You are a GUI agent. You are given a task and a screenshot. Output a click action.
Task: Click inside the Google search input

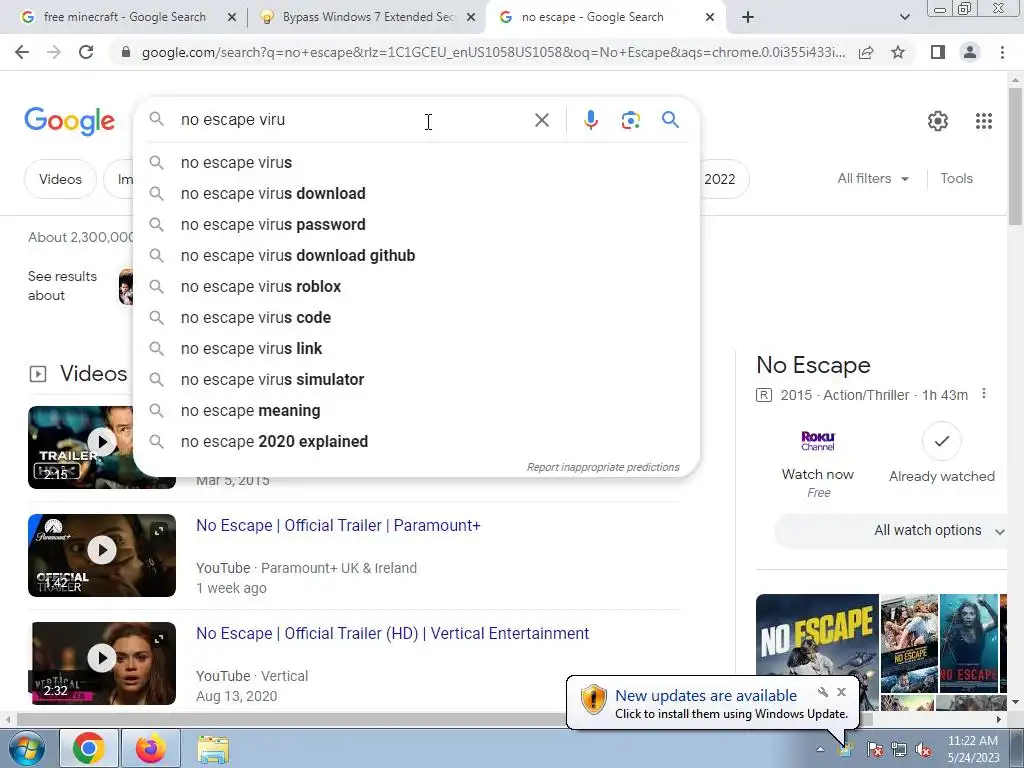coord(353,120)
